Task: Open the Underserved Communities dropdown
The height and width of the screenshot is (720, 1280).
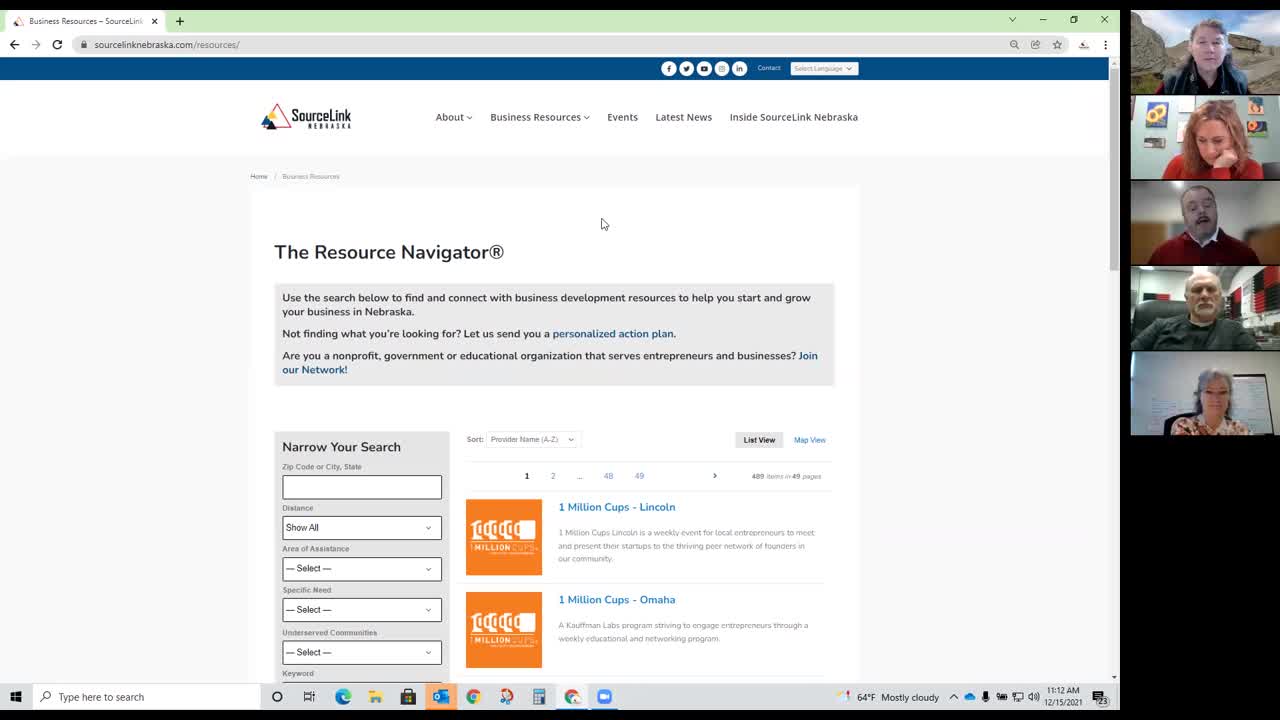Action: [362, 652]
